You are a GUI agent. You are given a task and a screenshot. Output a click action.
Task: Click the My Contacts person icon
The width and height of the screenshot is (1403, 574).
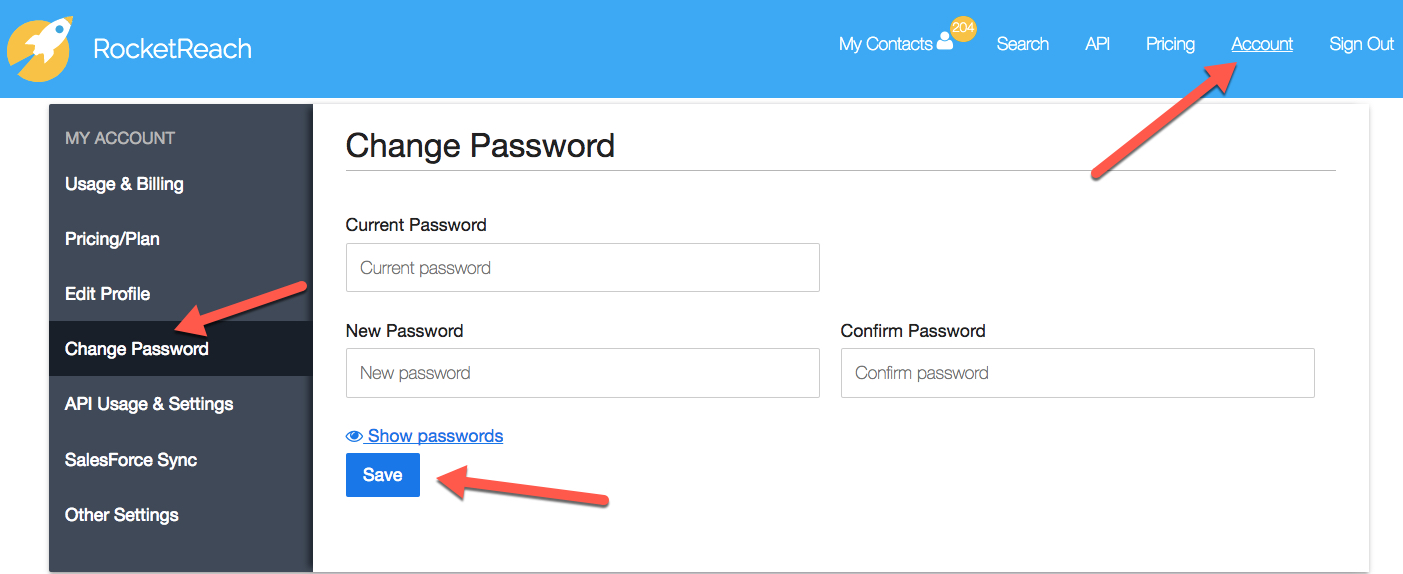click(945, 43)
